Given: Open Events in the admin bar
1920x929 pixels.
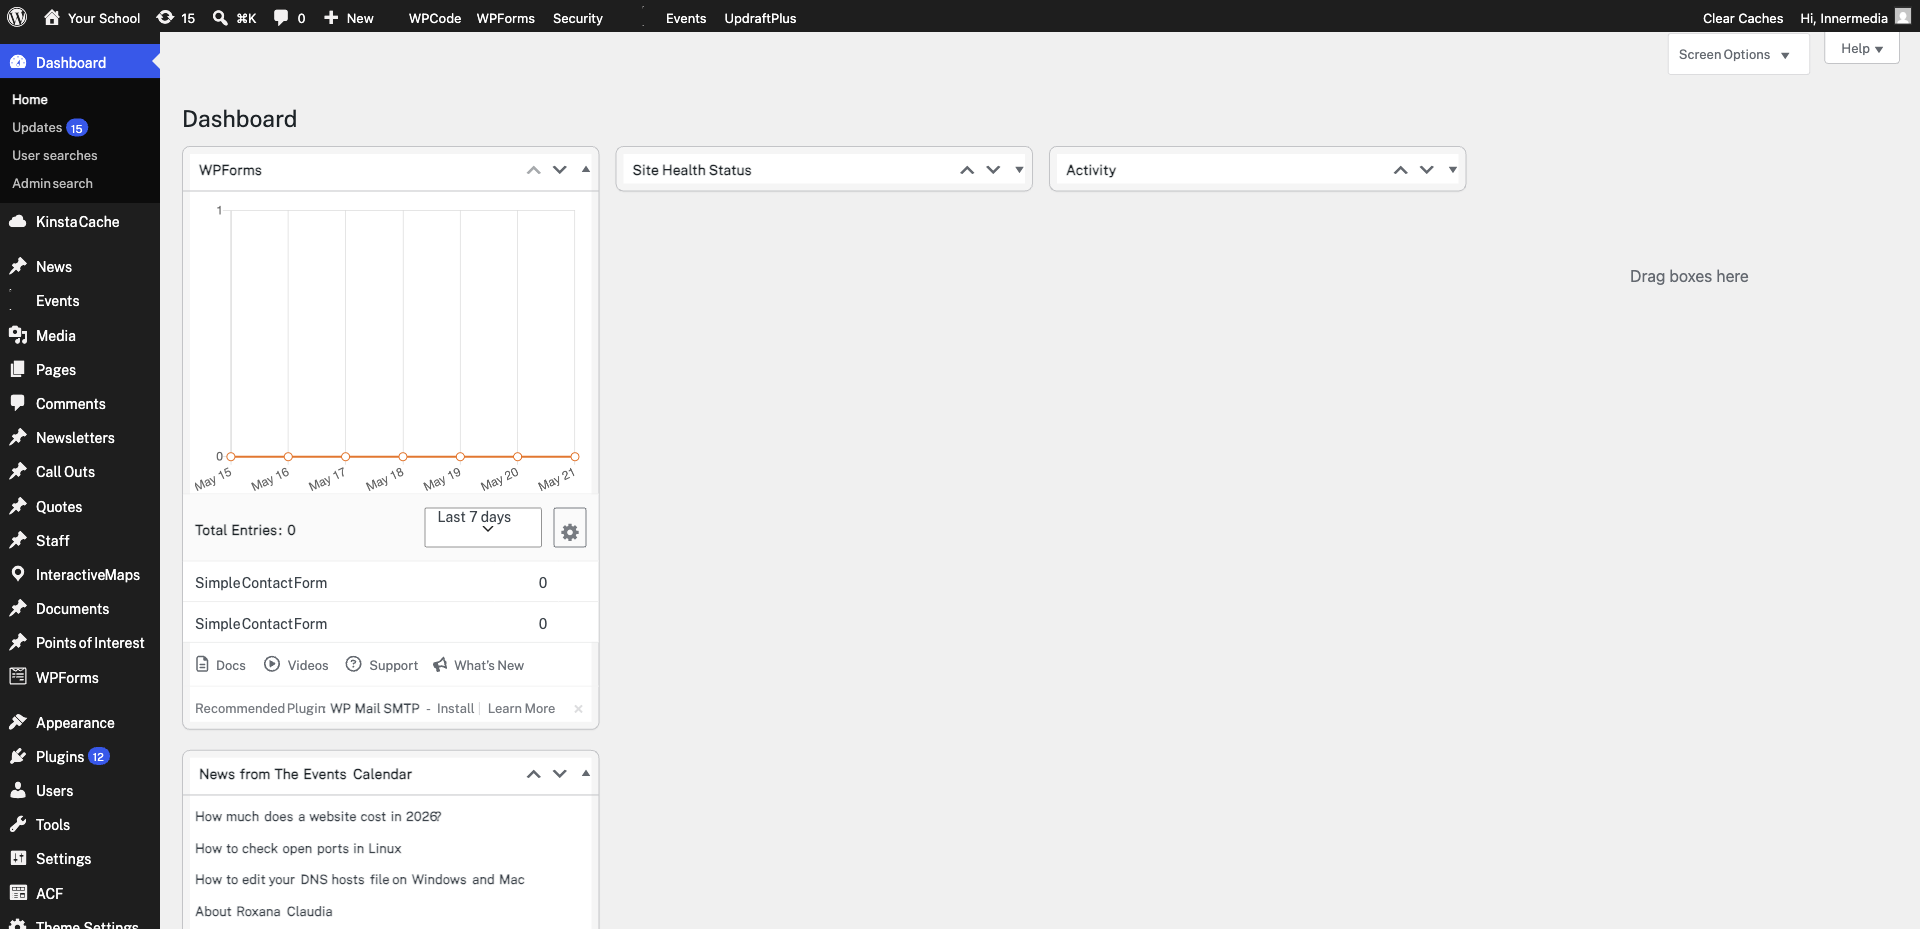Looking at the screenshot, I should (x=686, y=18).
